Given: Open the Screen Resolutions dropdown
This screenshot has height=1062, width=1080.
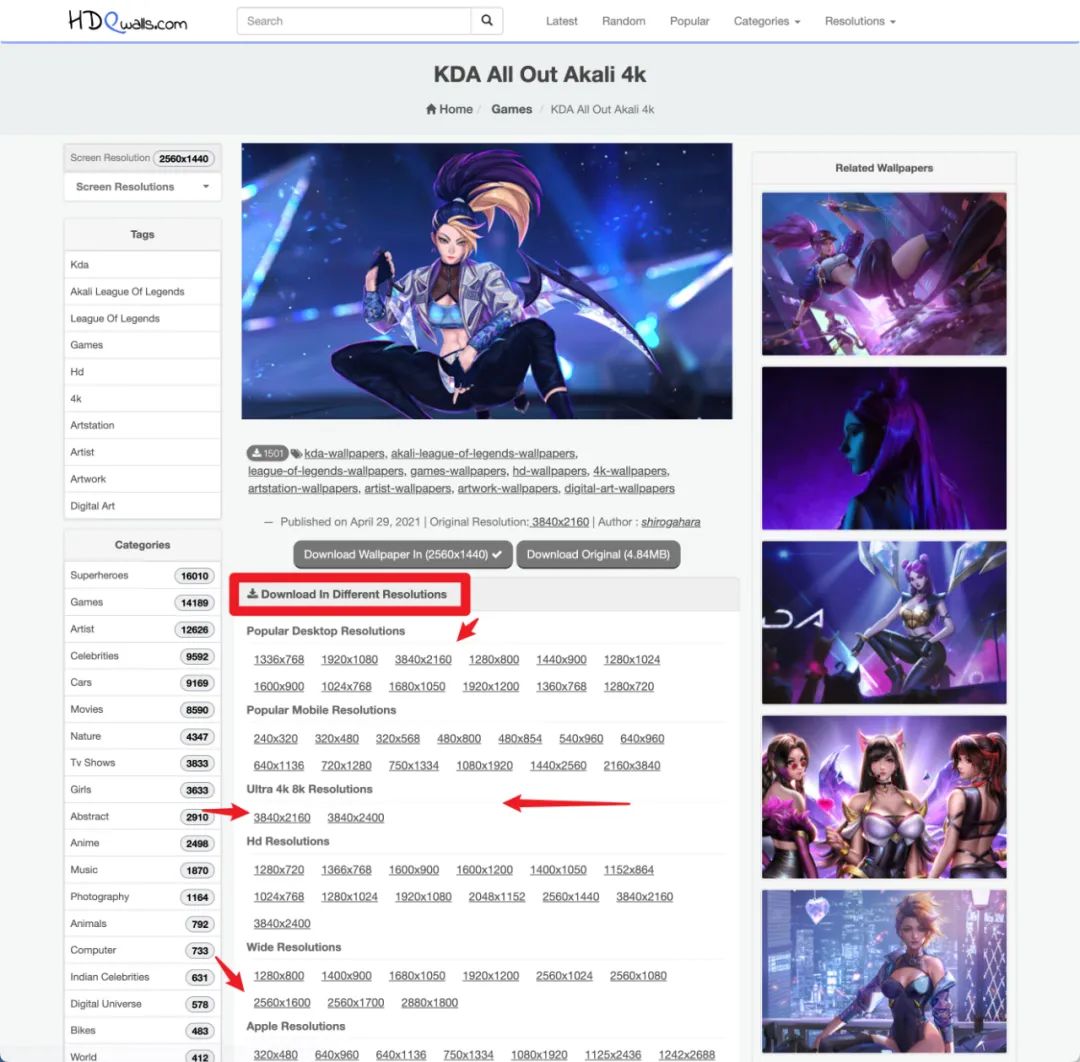Looking at the screenshot, I should pos(143,187).
